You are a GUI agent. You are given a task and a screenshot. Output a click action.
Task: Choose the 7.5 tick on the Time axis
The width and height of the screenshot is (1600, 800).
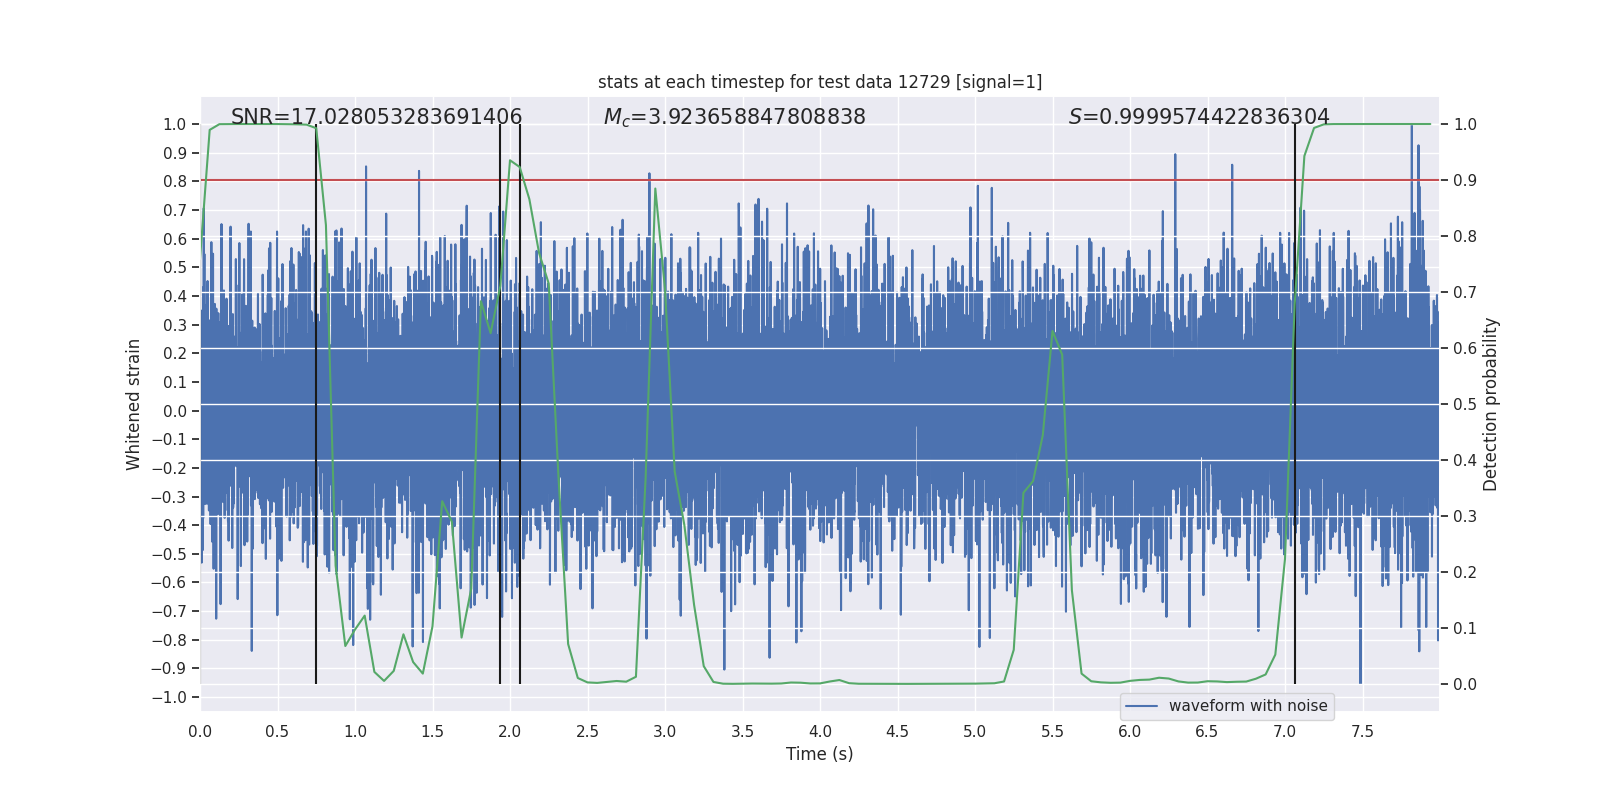tap(1362, 731)
